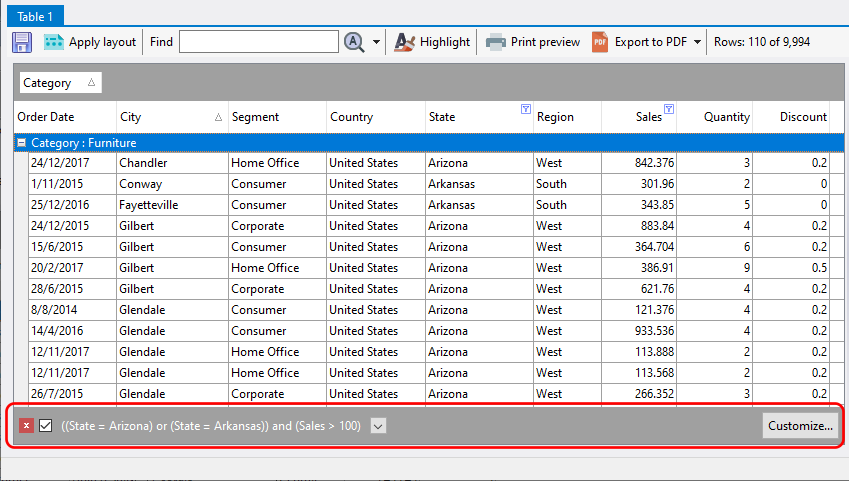Expand the recent filters dropdown
Screen dimensions: 849x481
378,426
